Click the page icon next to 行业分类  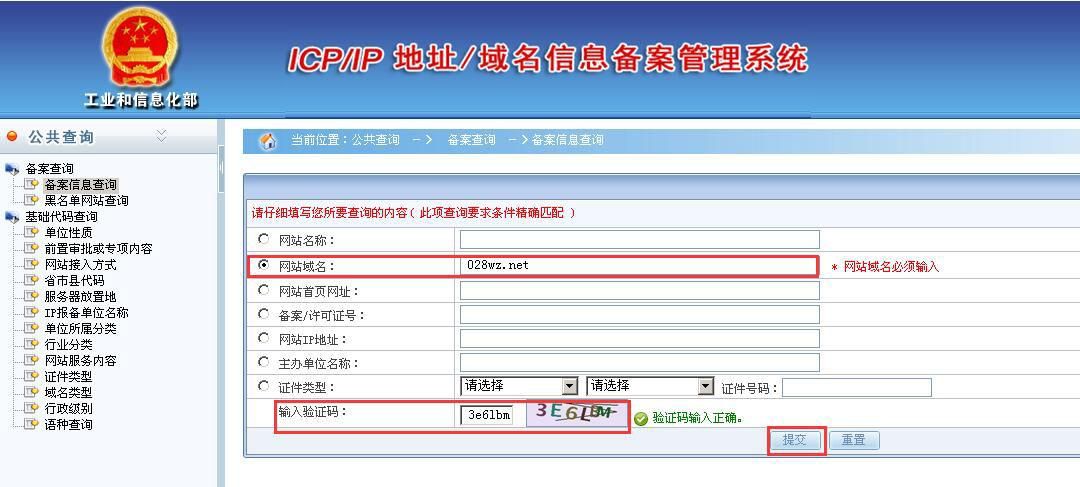[32, 344]
